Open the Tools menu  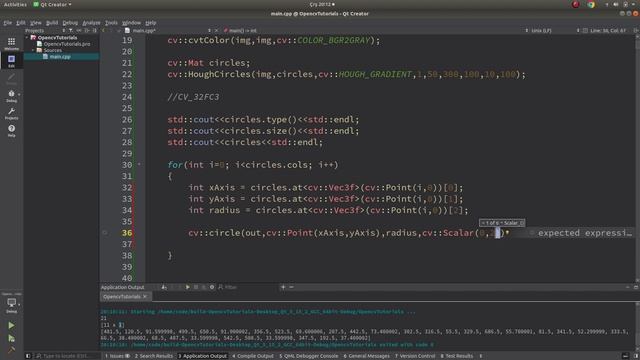pos(111,23)
